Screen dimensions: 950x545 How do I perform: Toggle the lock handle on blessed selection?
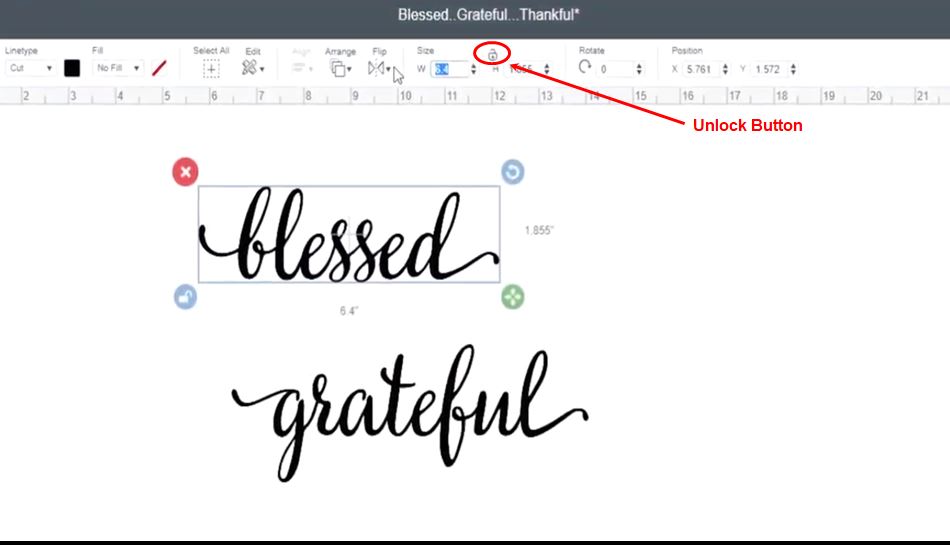click(x=185, y=297)
